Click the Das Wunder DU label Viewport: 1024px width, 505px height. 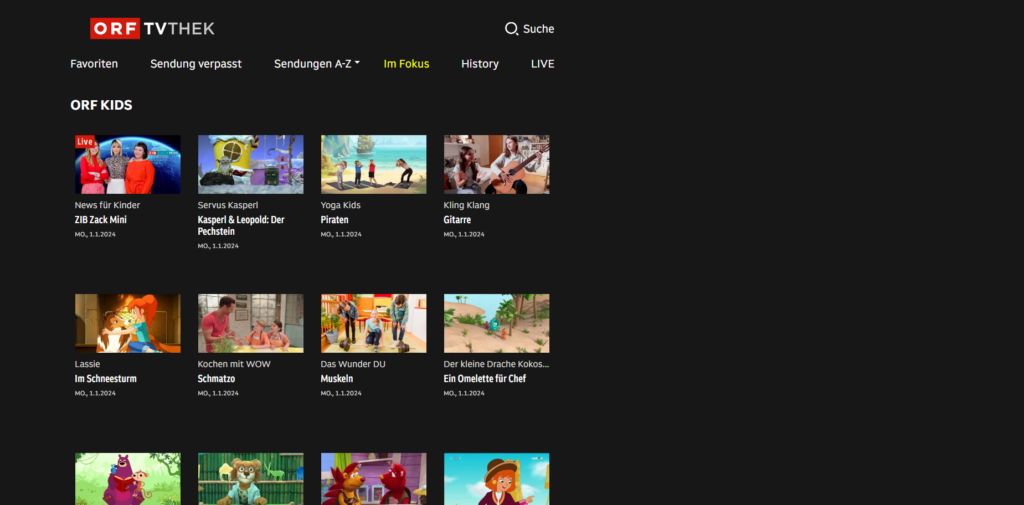(x=353, y=364)
